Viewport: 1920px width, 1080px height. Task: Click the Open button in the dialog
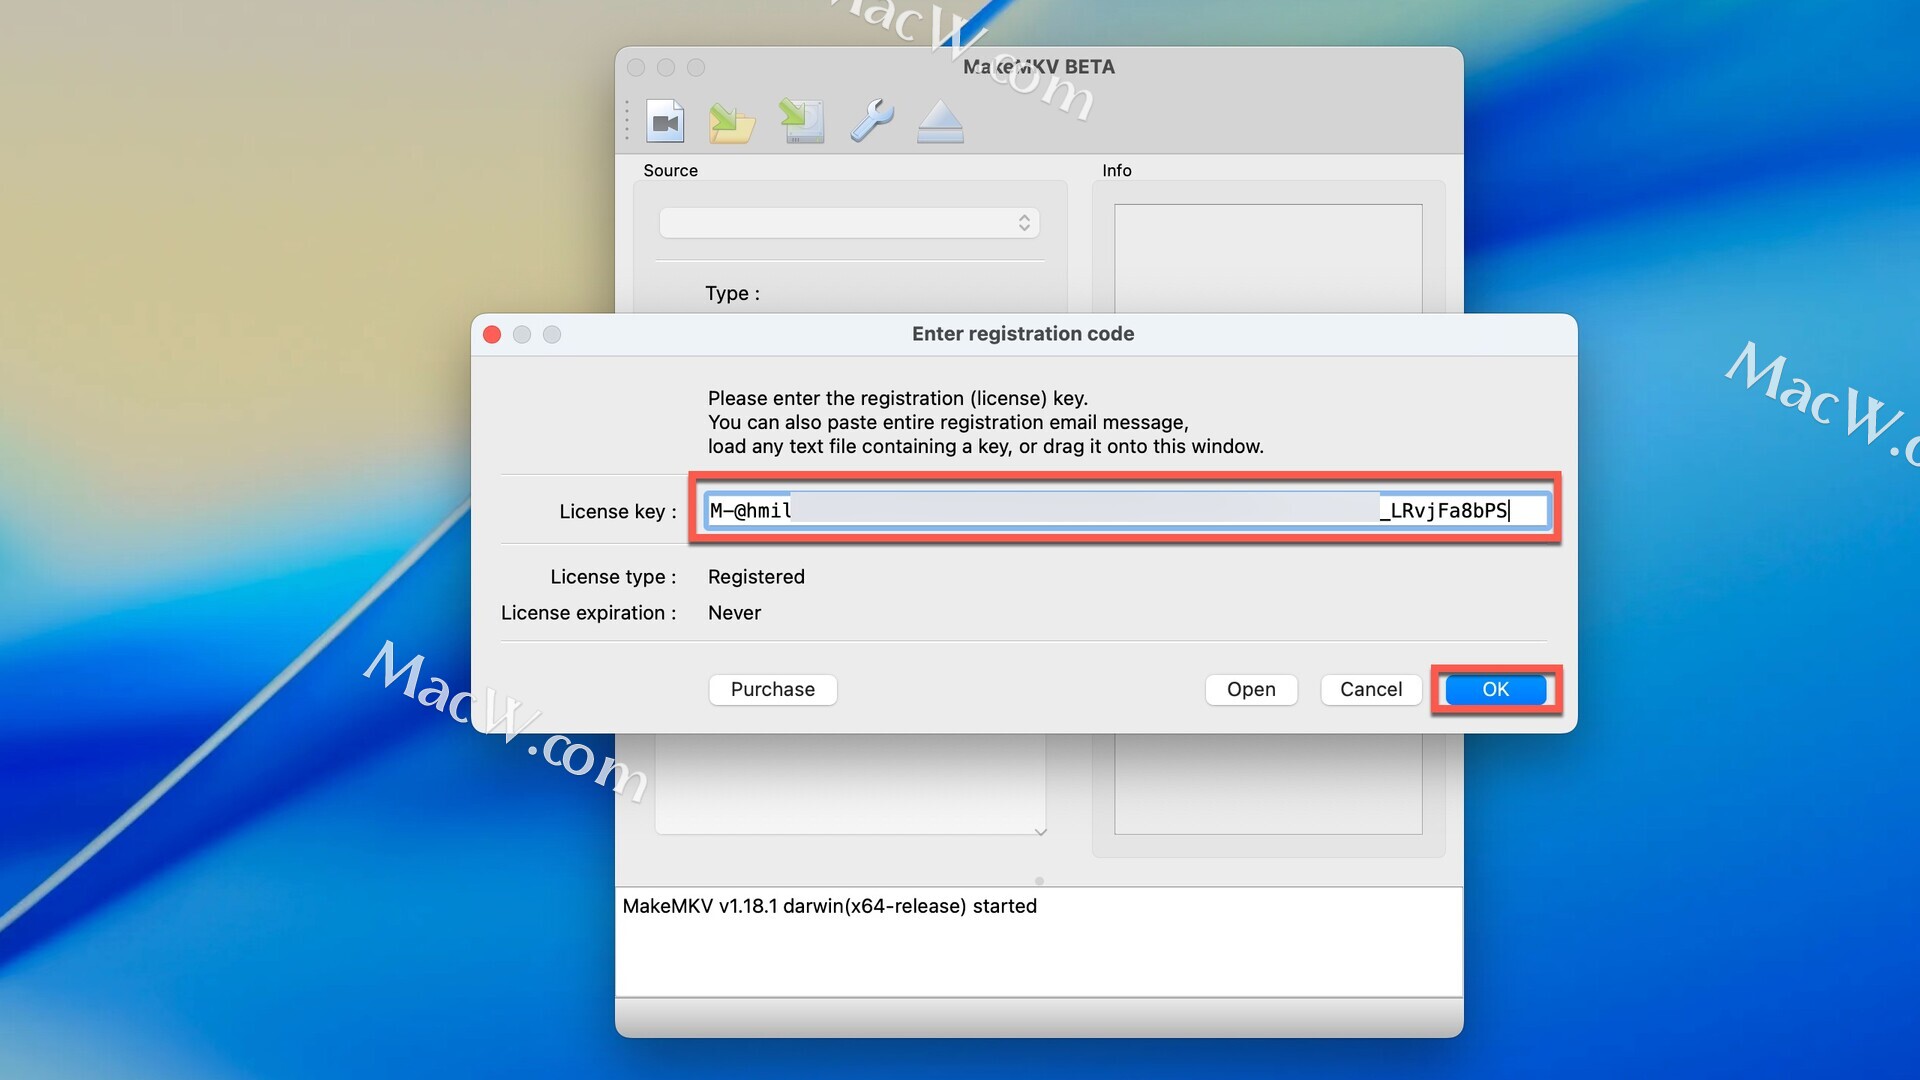point(1251,689)
